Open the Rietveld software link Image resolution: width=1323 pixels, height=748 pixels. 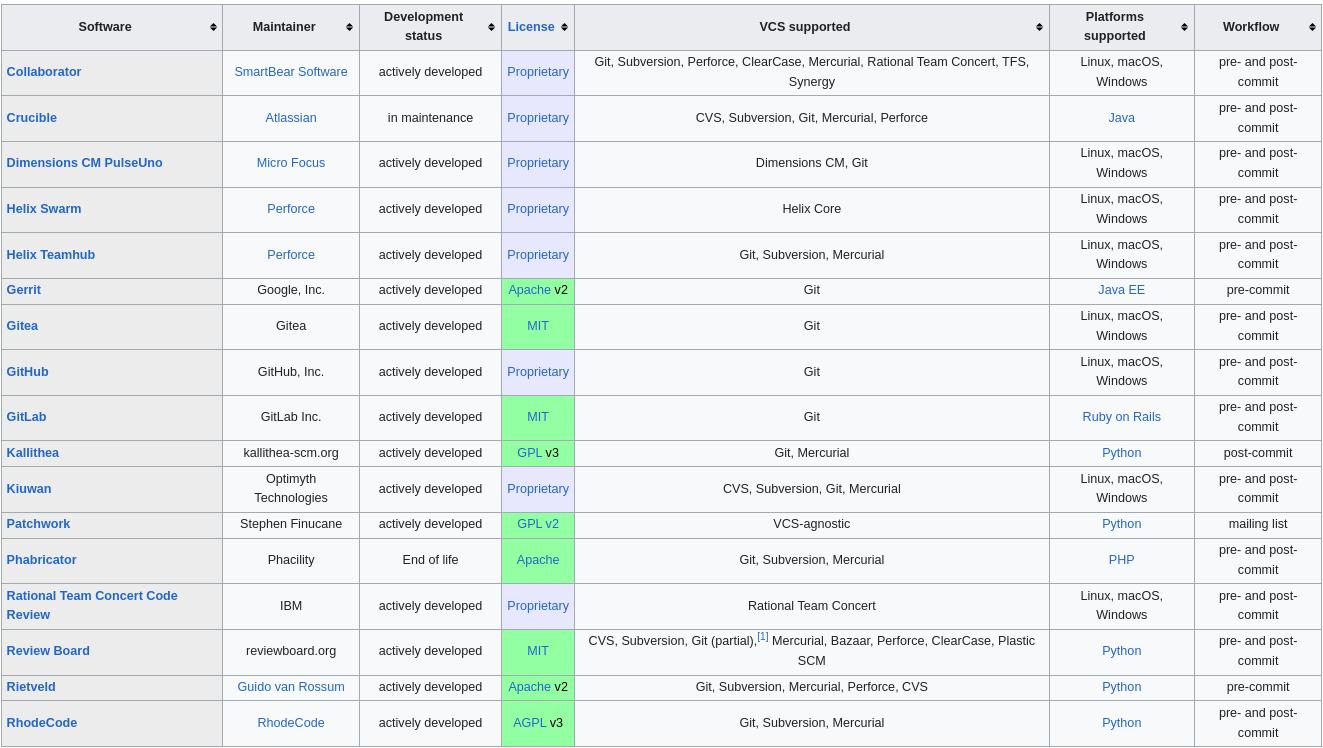pos(31,687)
